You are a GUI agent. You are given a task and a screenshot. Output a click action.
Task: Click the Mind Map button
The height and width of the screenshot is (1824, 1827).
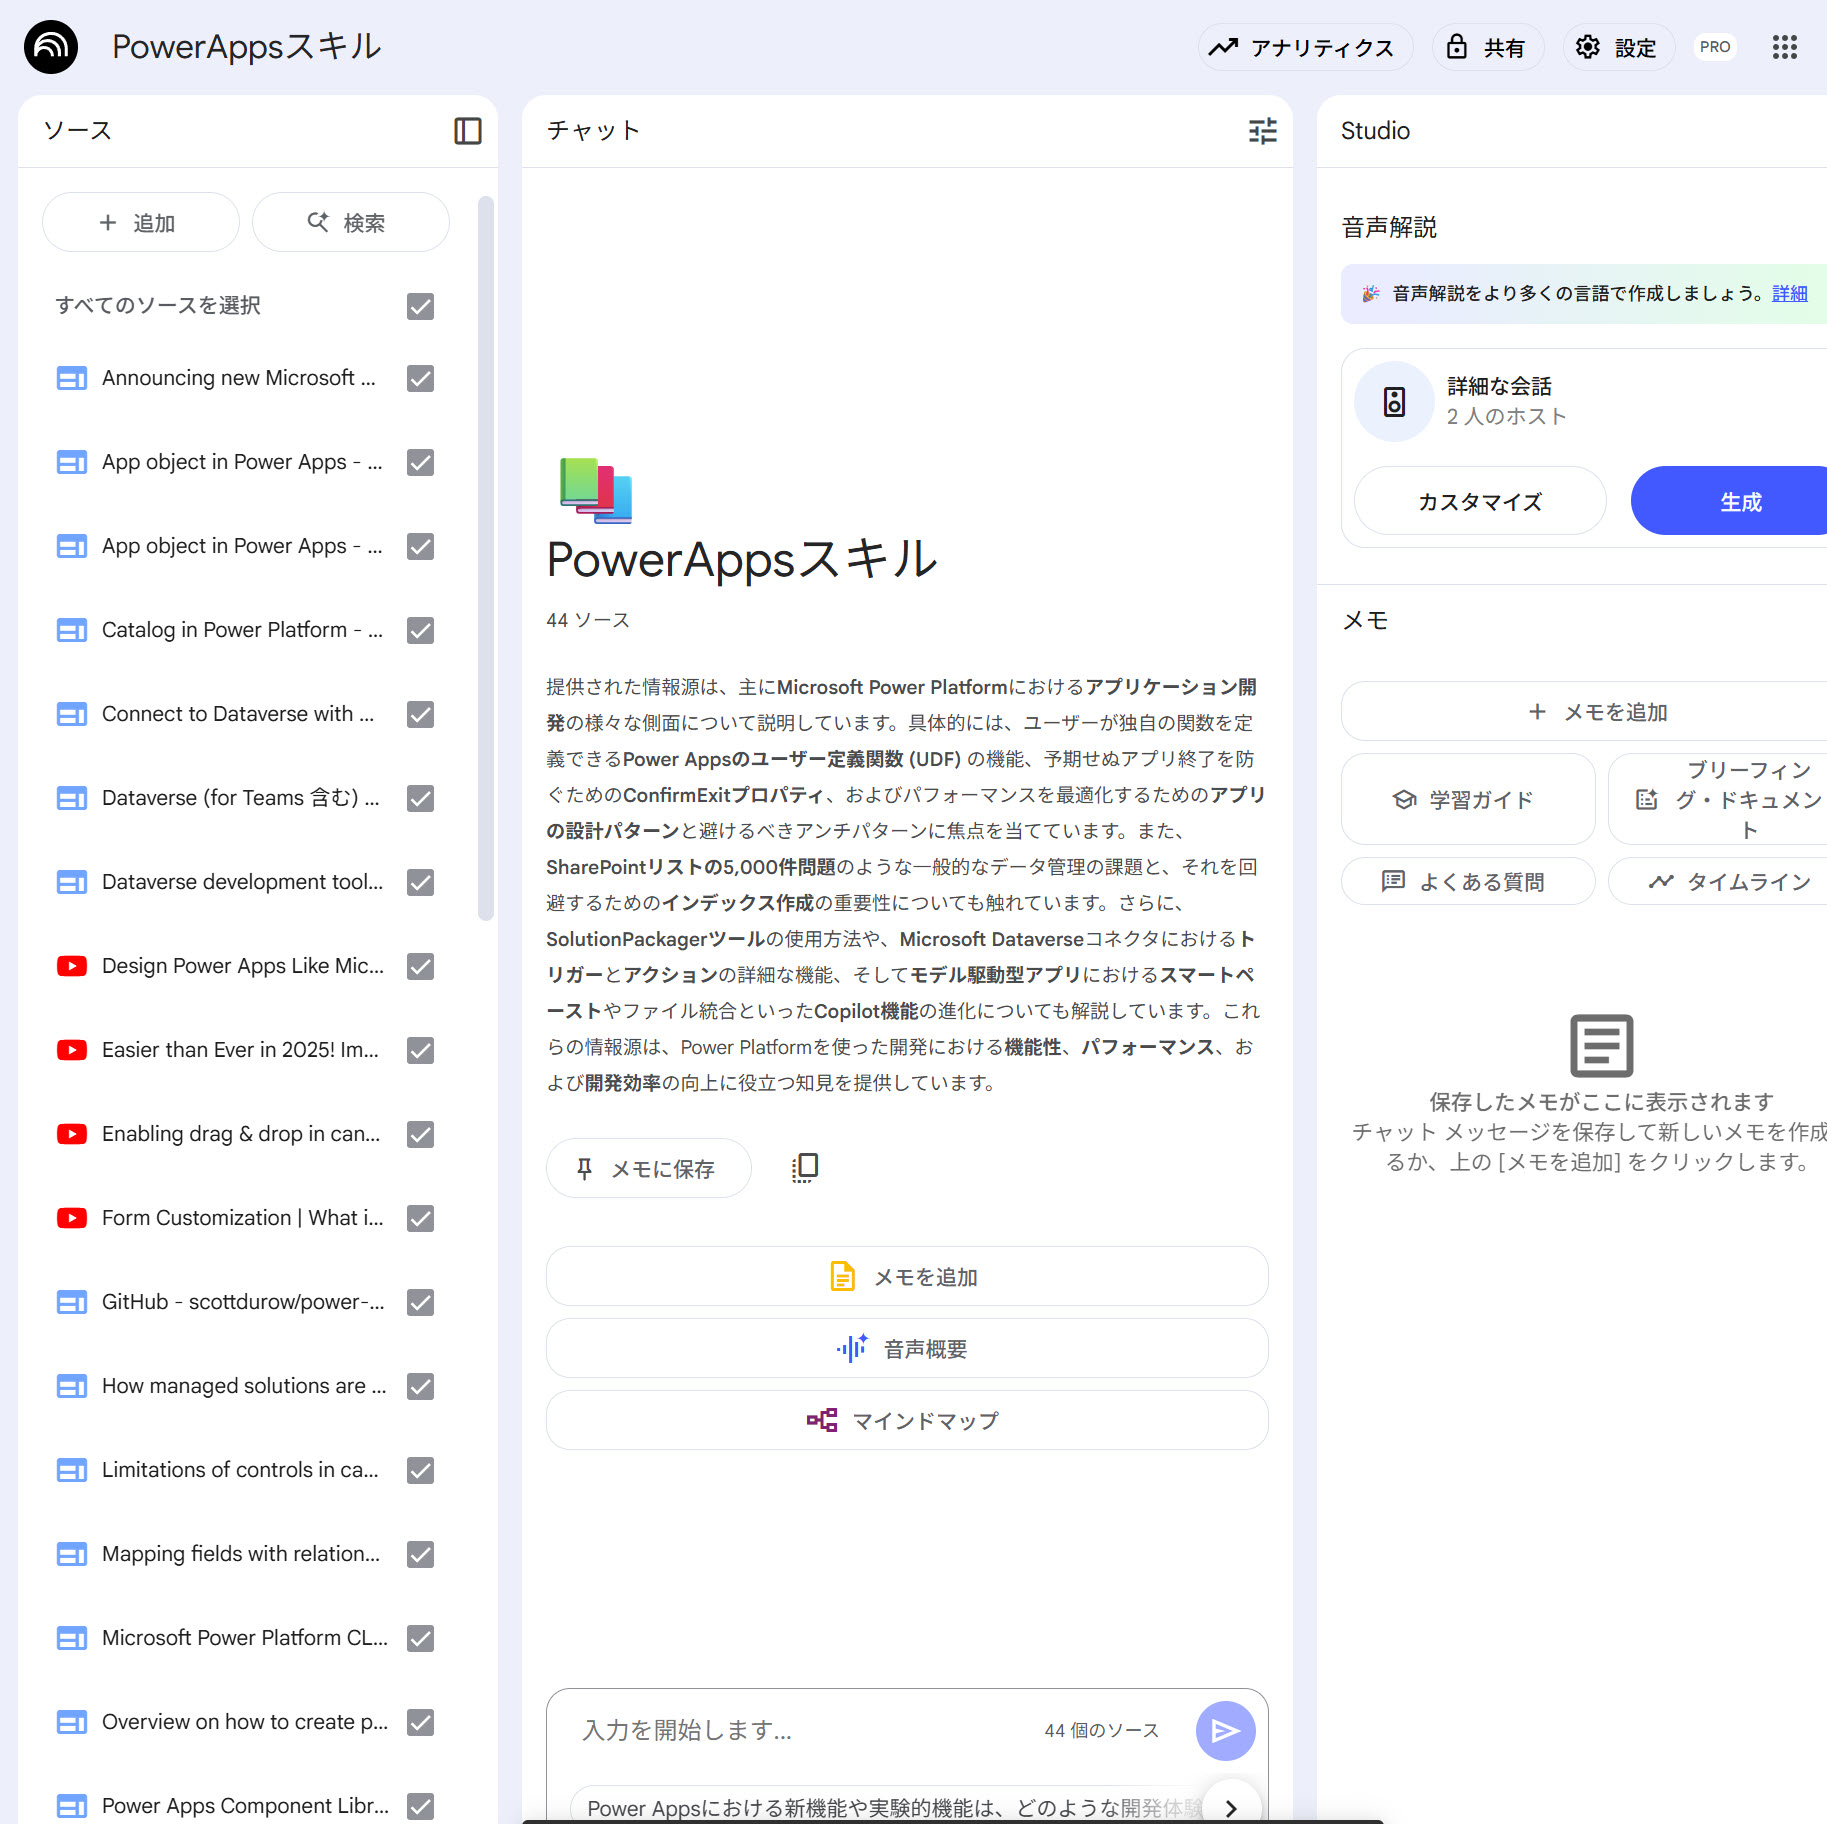906,1420
